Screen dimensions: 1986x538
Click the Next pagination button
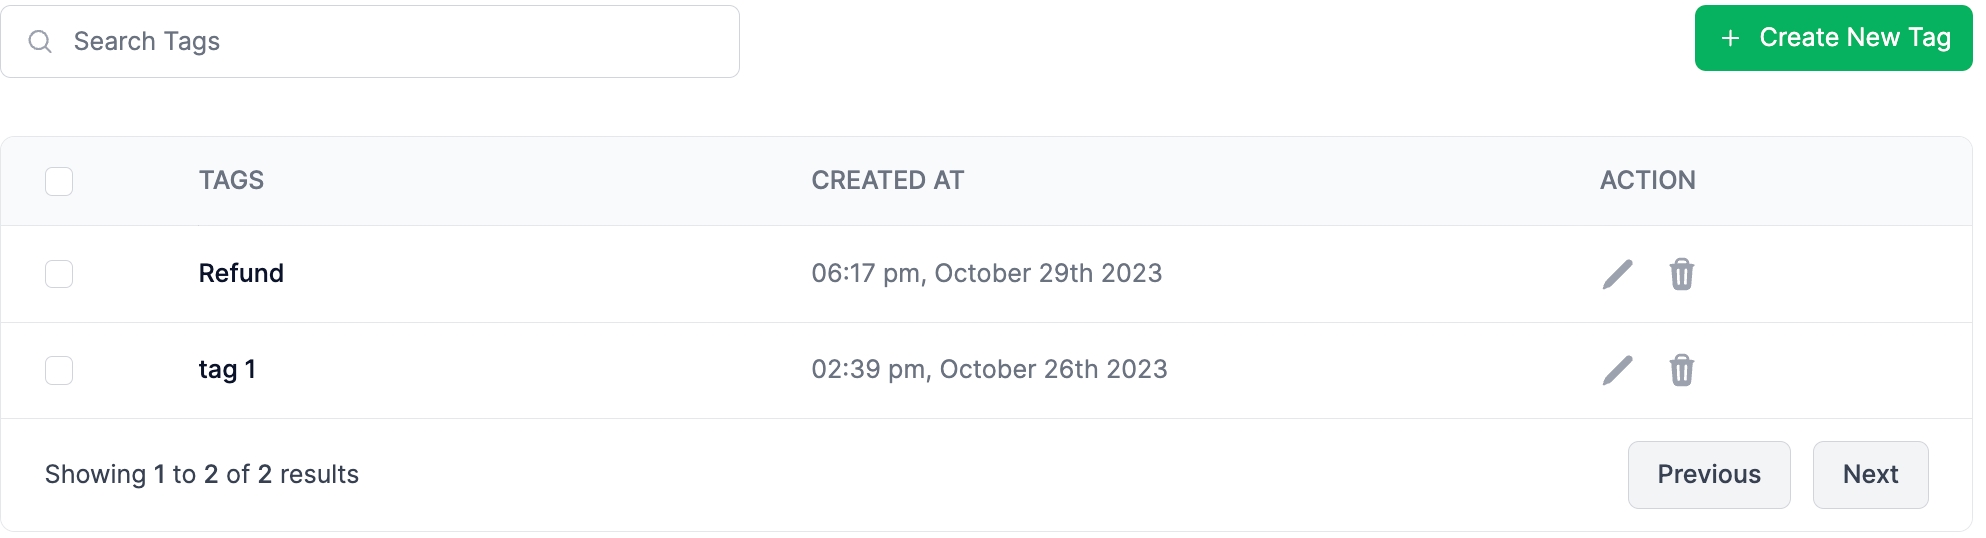[x=1869, y=474]
